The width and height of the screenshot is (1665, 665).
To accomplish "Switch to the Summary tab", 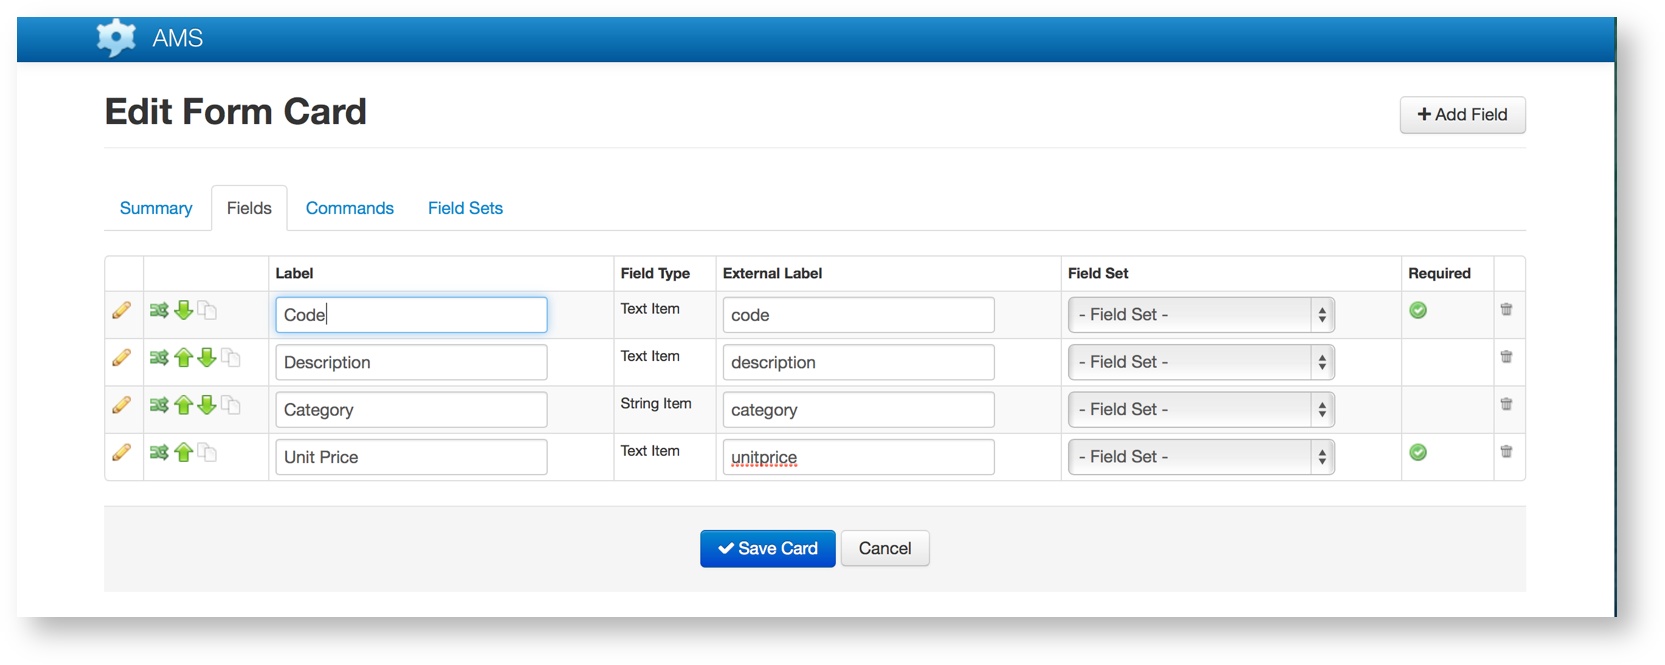I will point(156,208).
